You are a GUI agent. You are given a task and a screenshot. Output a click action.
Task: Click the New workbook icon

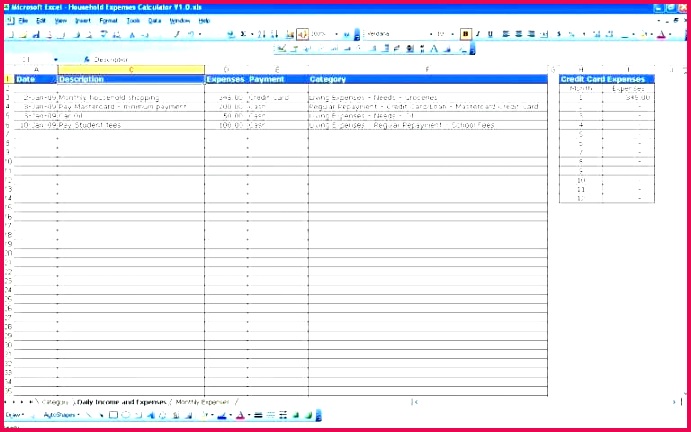[11, 34]
